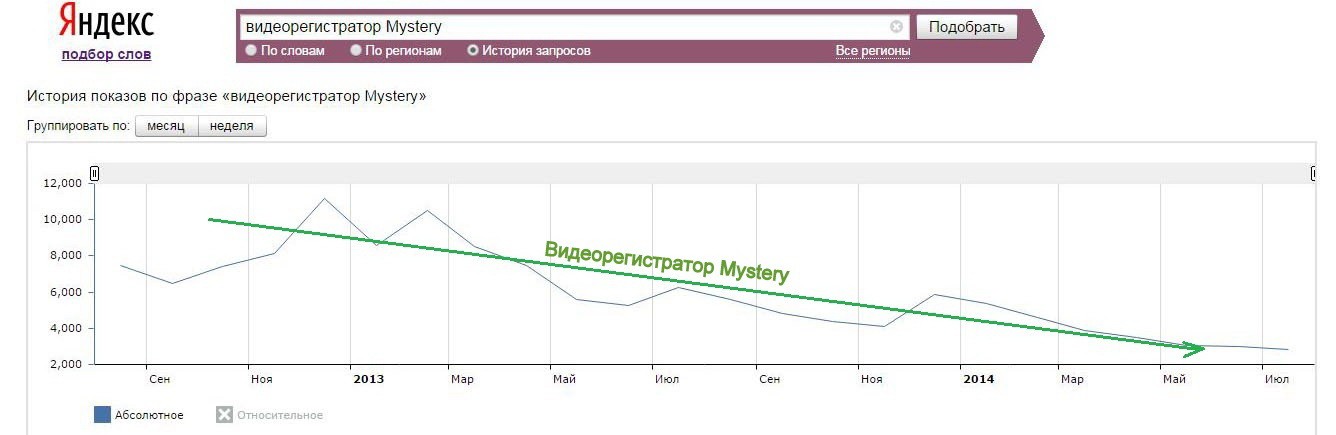Open the Все регионы region selector
Viewport: 1336px width, 435px height.
coord(873,51)
